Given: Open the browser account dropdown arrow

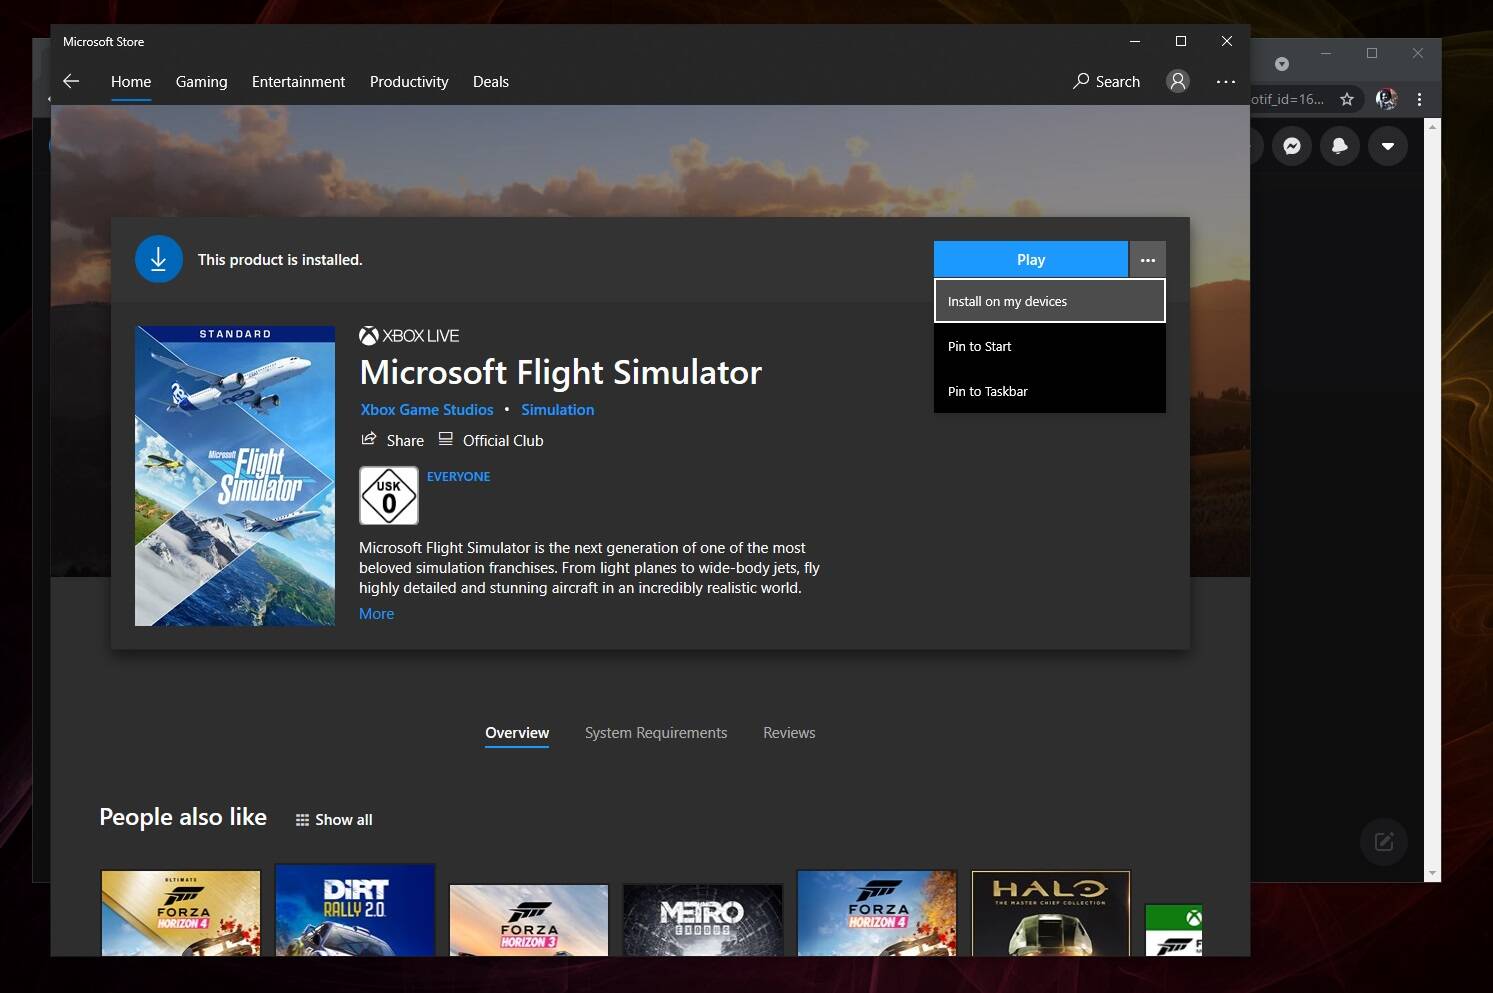Looking at the screenshot, I should pyautogui.click(x=1388, y=146).
